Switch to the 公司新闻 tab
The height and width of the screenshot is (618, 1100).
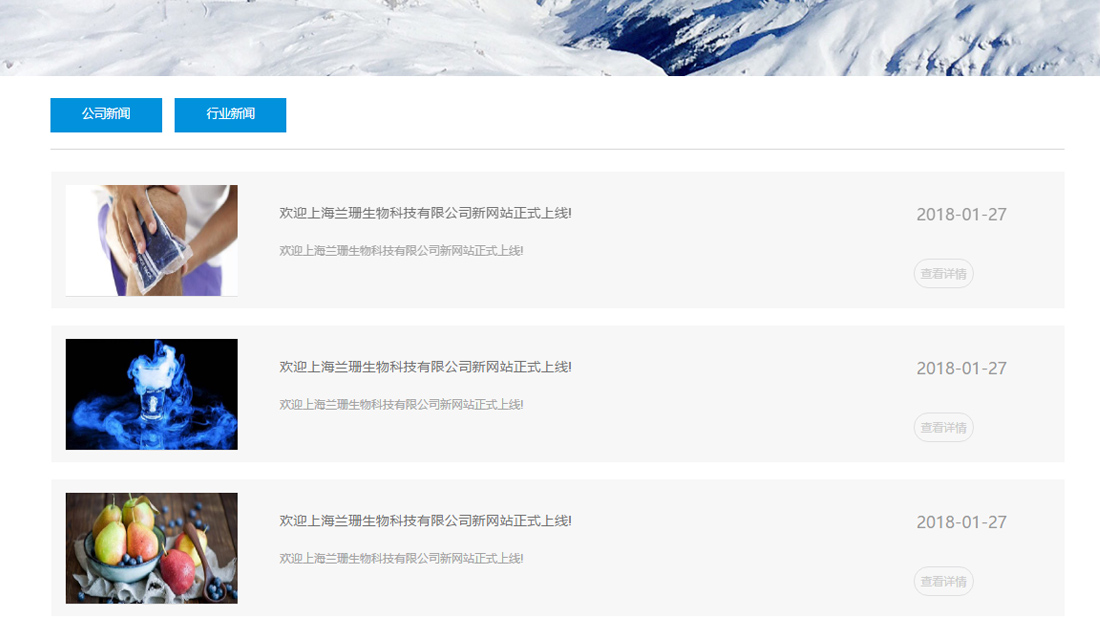pos(106,115)
